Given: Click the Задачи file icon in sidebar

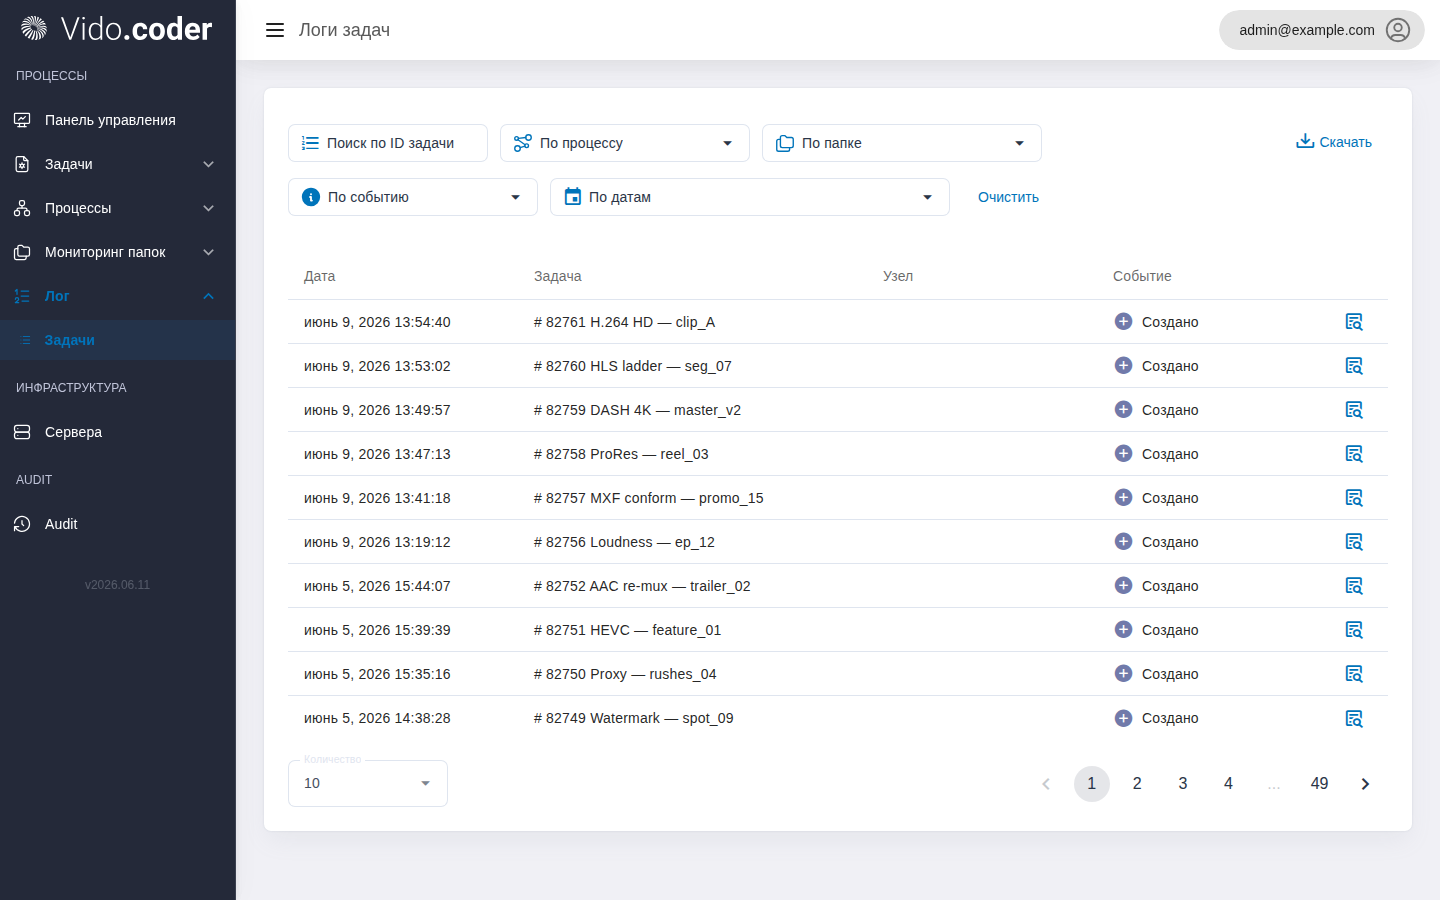Looking at the screenshot, I should [22, 164].
